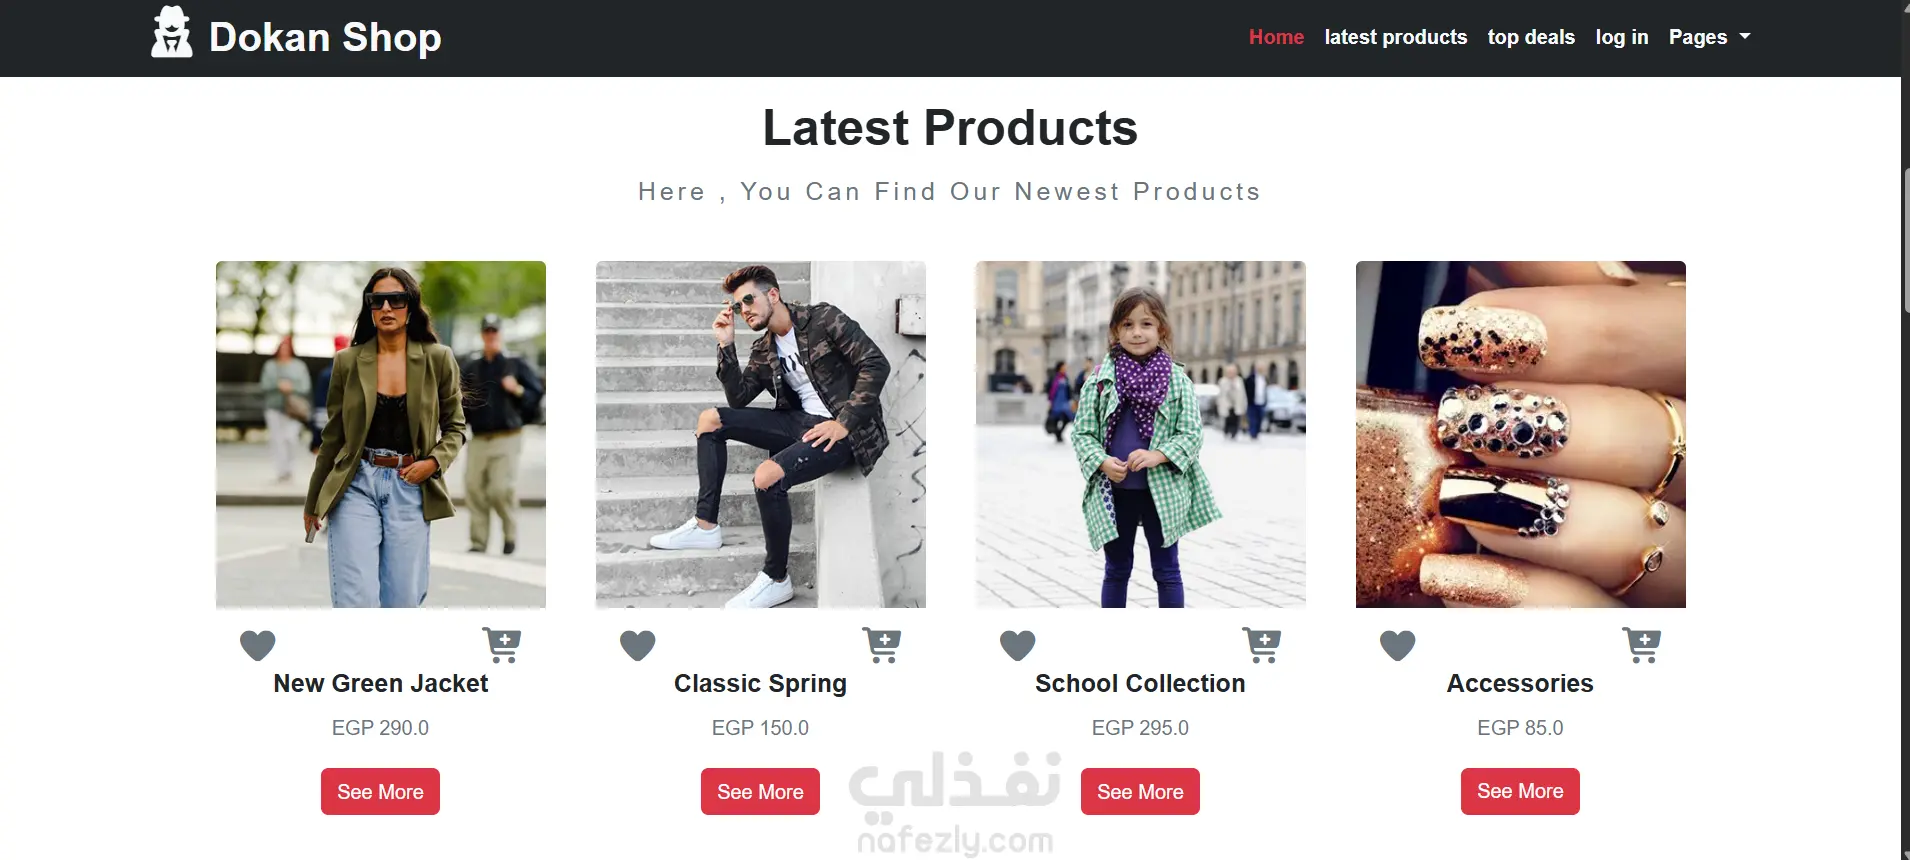
Task: See More about New Green Jacket
Action: (380, 791)
